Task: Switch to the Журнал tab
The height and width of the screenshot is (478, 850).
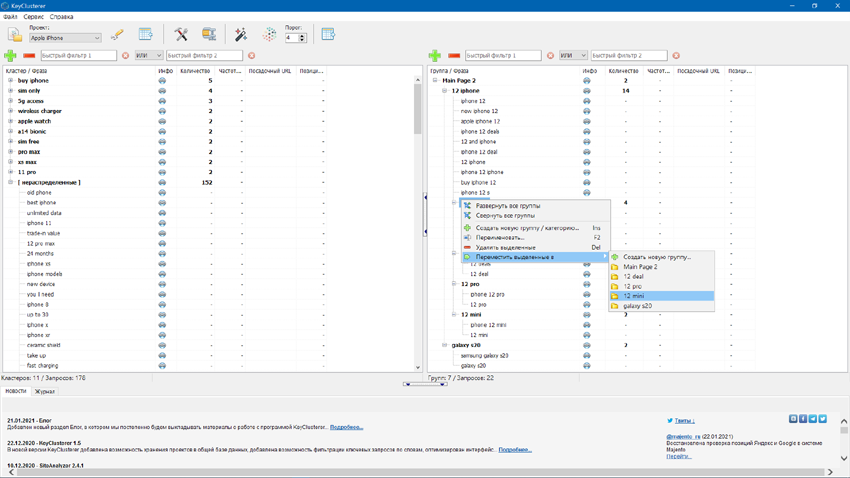Action: pyautogui.click(x=44, y=391)
